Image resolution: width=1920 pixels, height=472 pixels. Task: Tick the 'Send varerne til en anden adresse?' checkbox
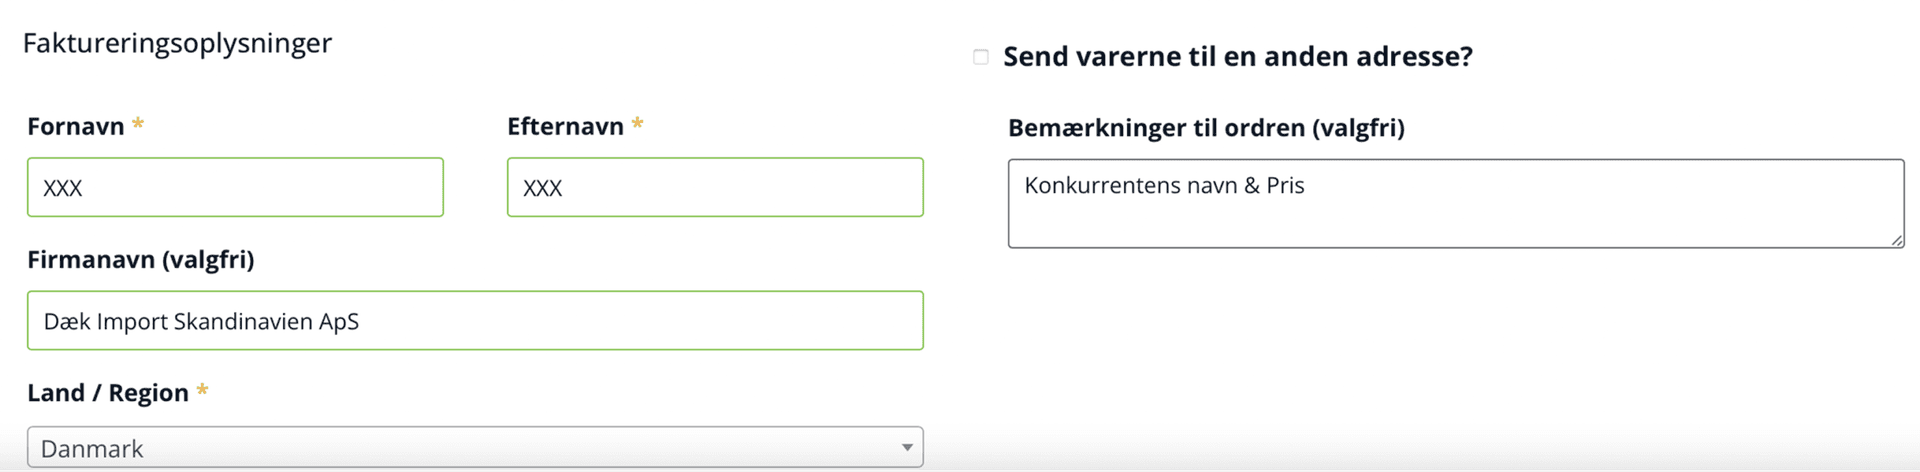click(x=981, y=57)
